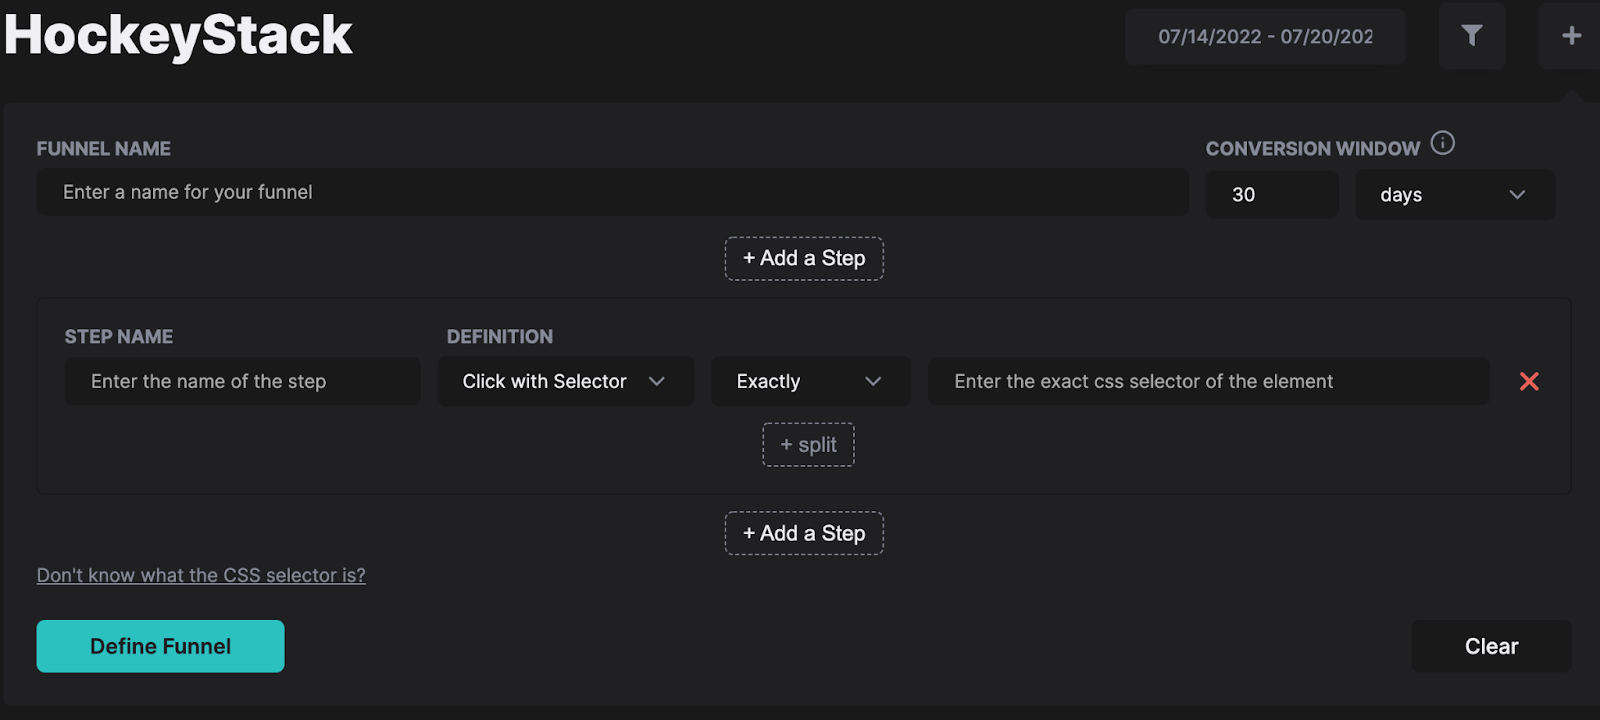The width and height of the screenshot is (1600, 720).
Task: Focus the step name text field
Action: (242, 381)
